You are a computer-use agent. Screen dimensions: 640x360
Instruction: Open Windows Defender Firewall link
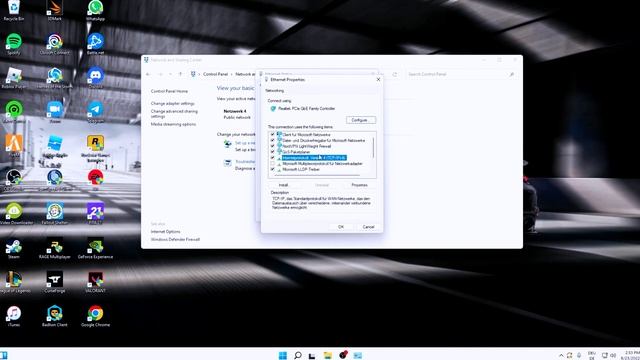(x=175, y=240)
